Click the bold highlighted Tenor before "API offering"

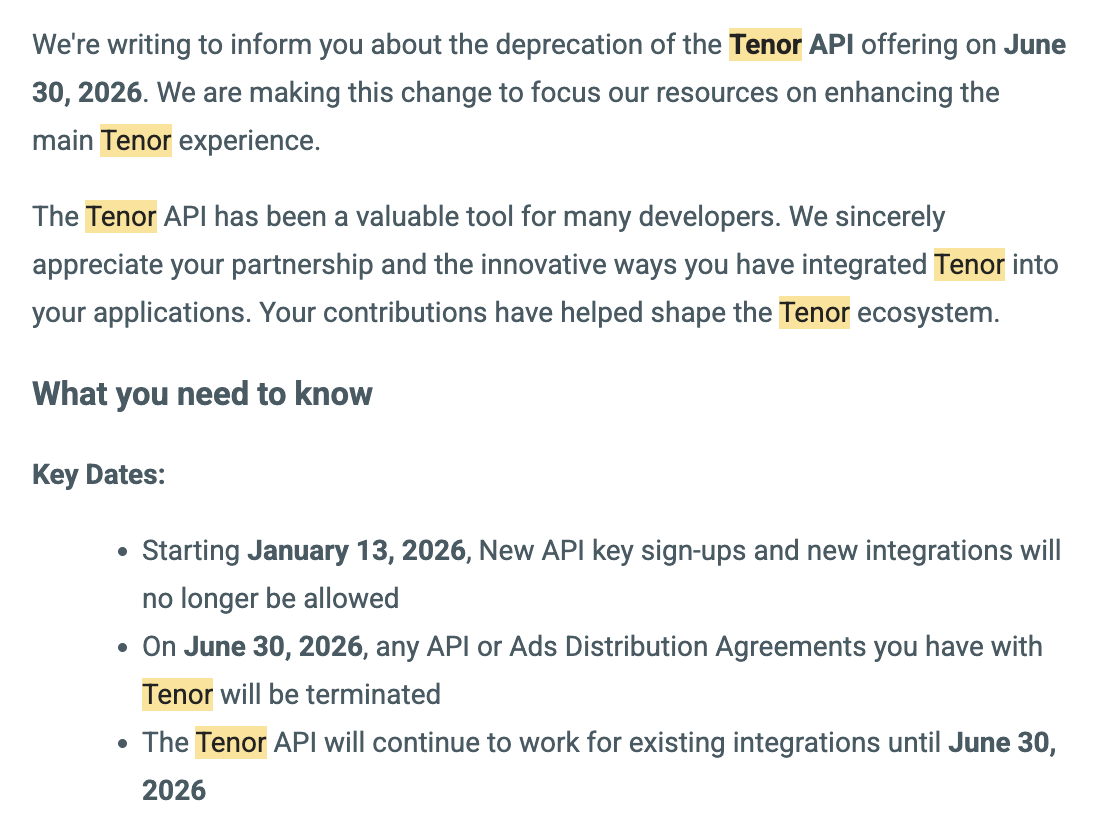click(765, 45)
